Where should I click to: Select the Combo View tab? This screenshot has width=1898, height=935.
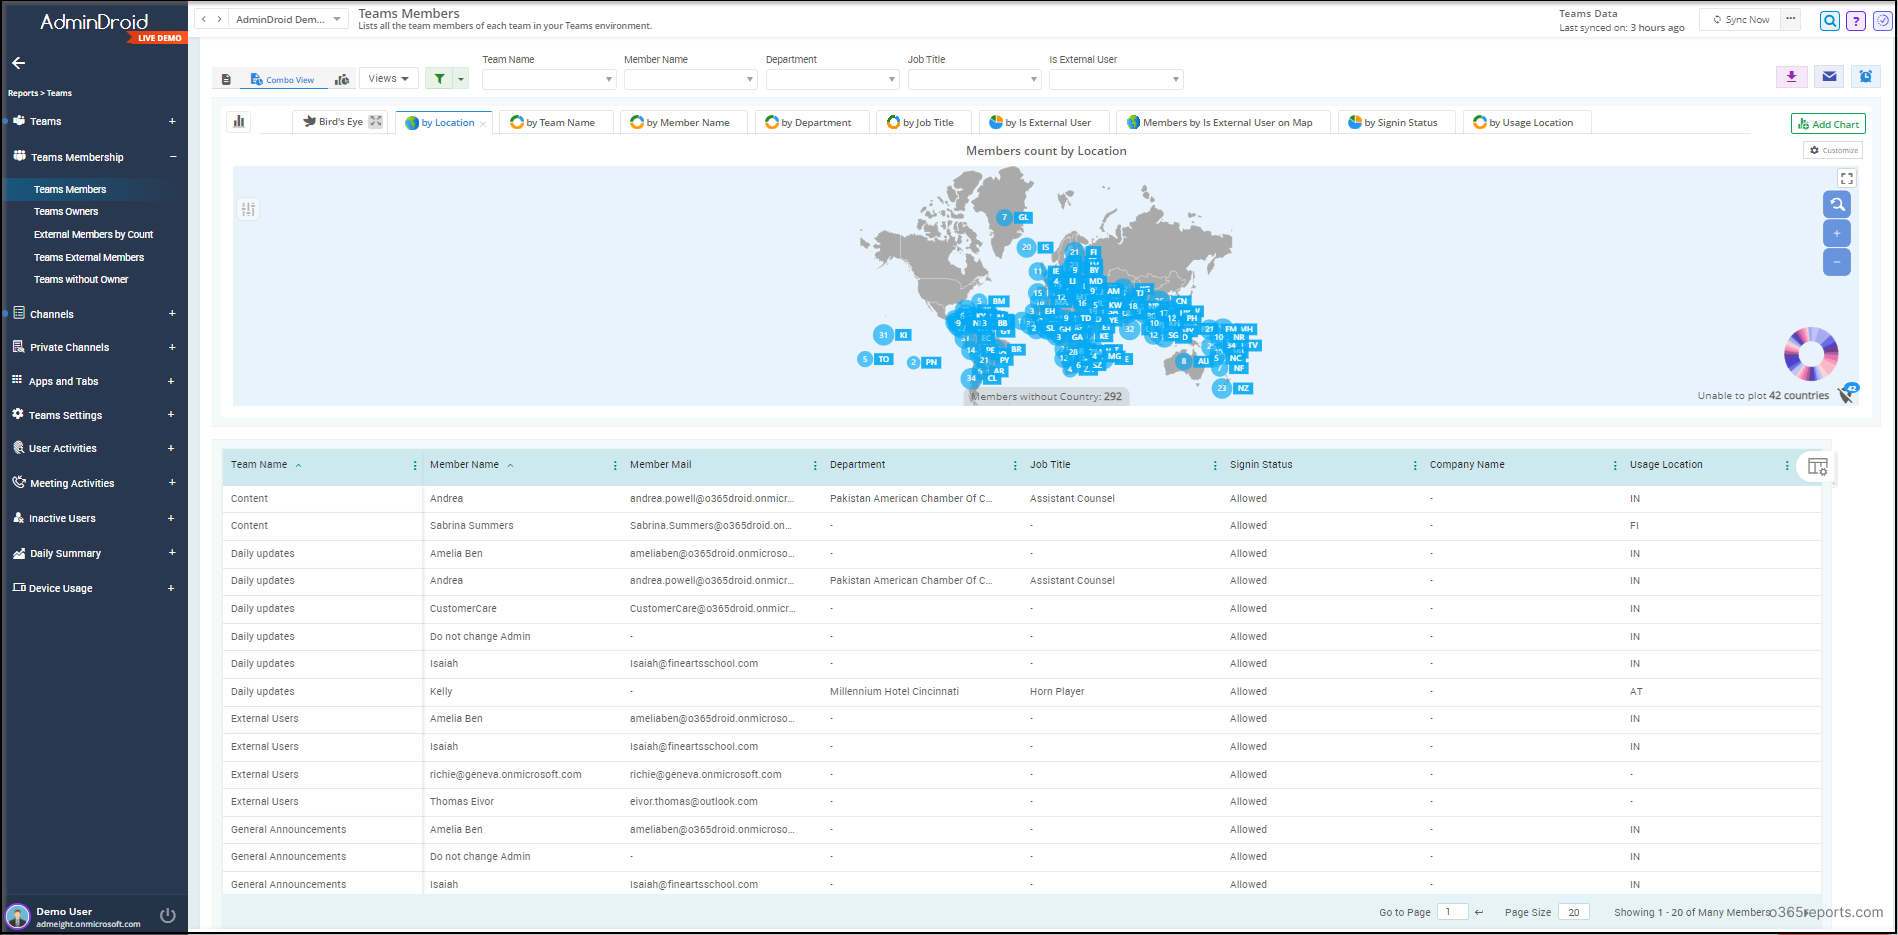(x=283, y=79)
